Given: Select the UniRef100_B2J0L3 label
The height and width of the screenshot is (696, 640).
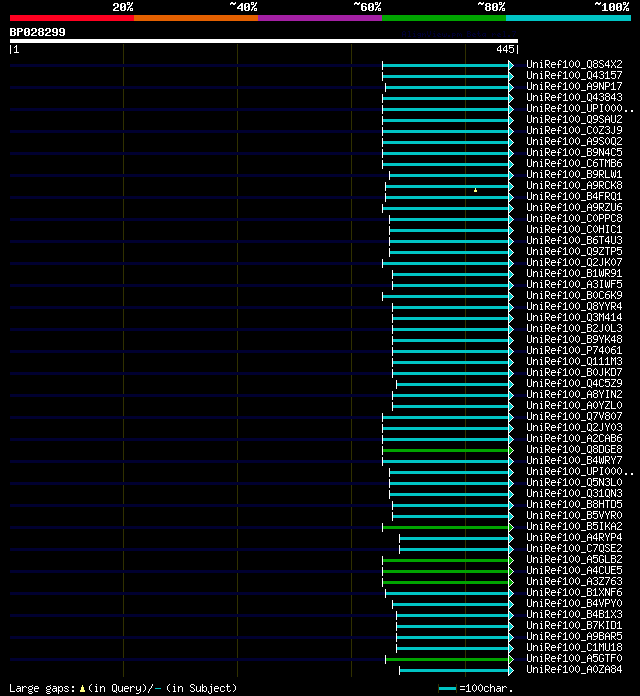Looking at the screenshot, I should (574, 328).
